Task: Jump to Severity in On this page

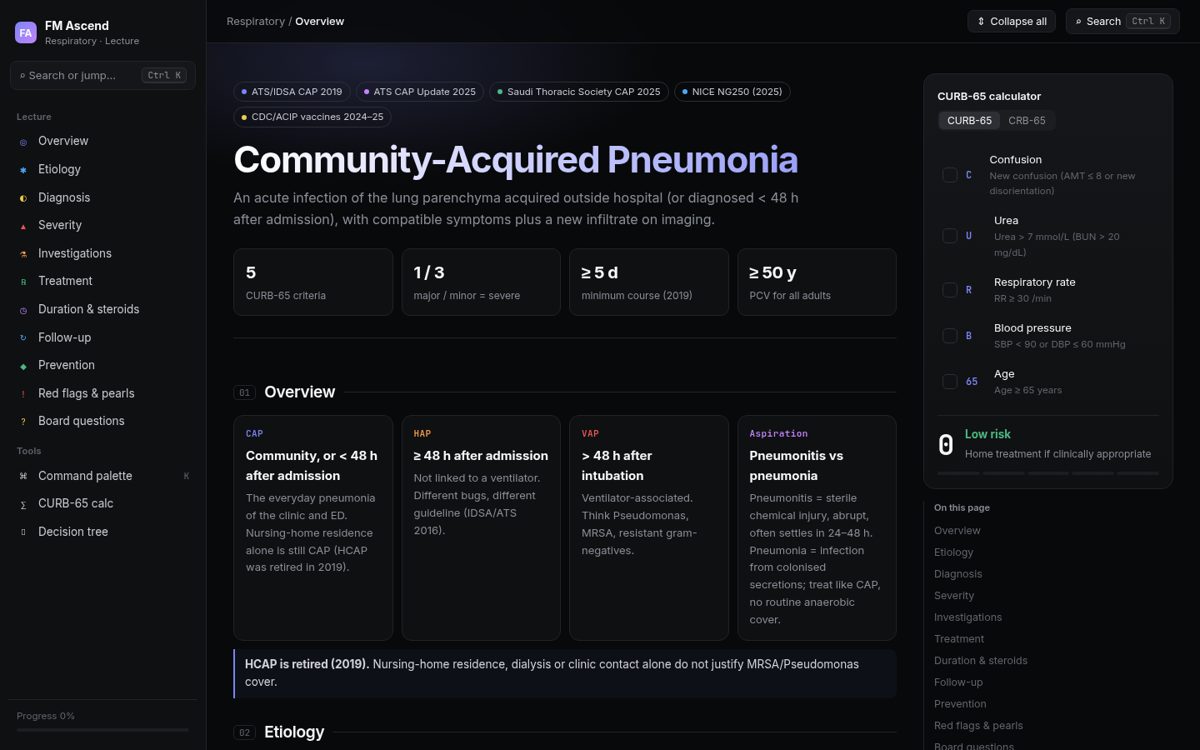Action: pyautogui.click(x=954, y=596)
